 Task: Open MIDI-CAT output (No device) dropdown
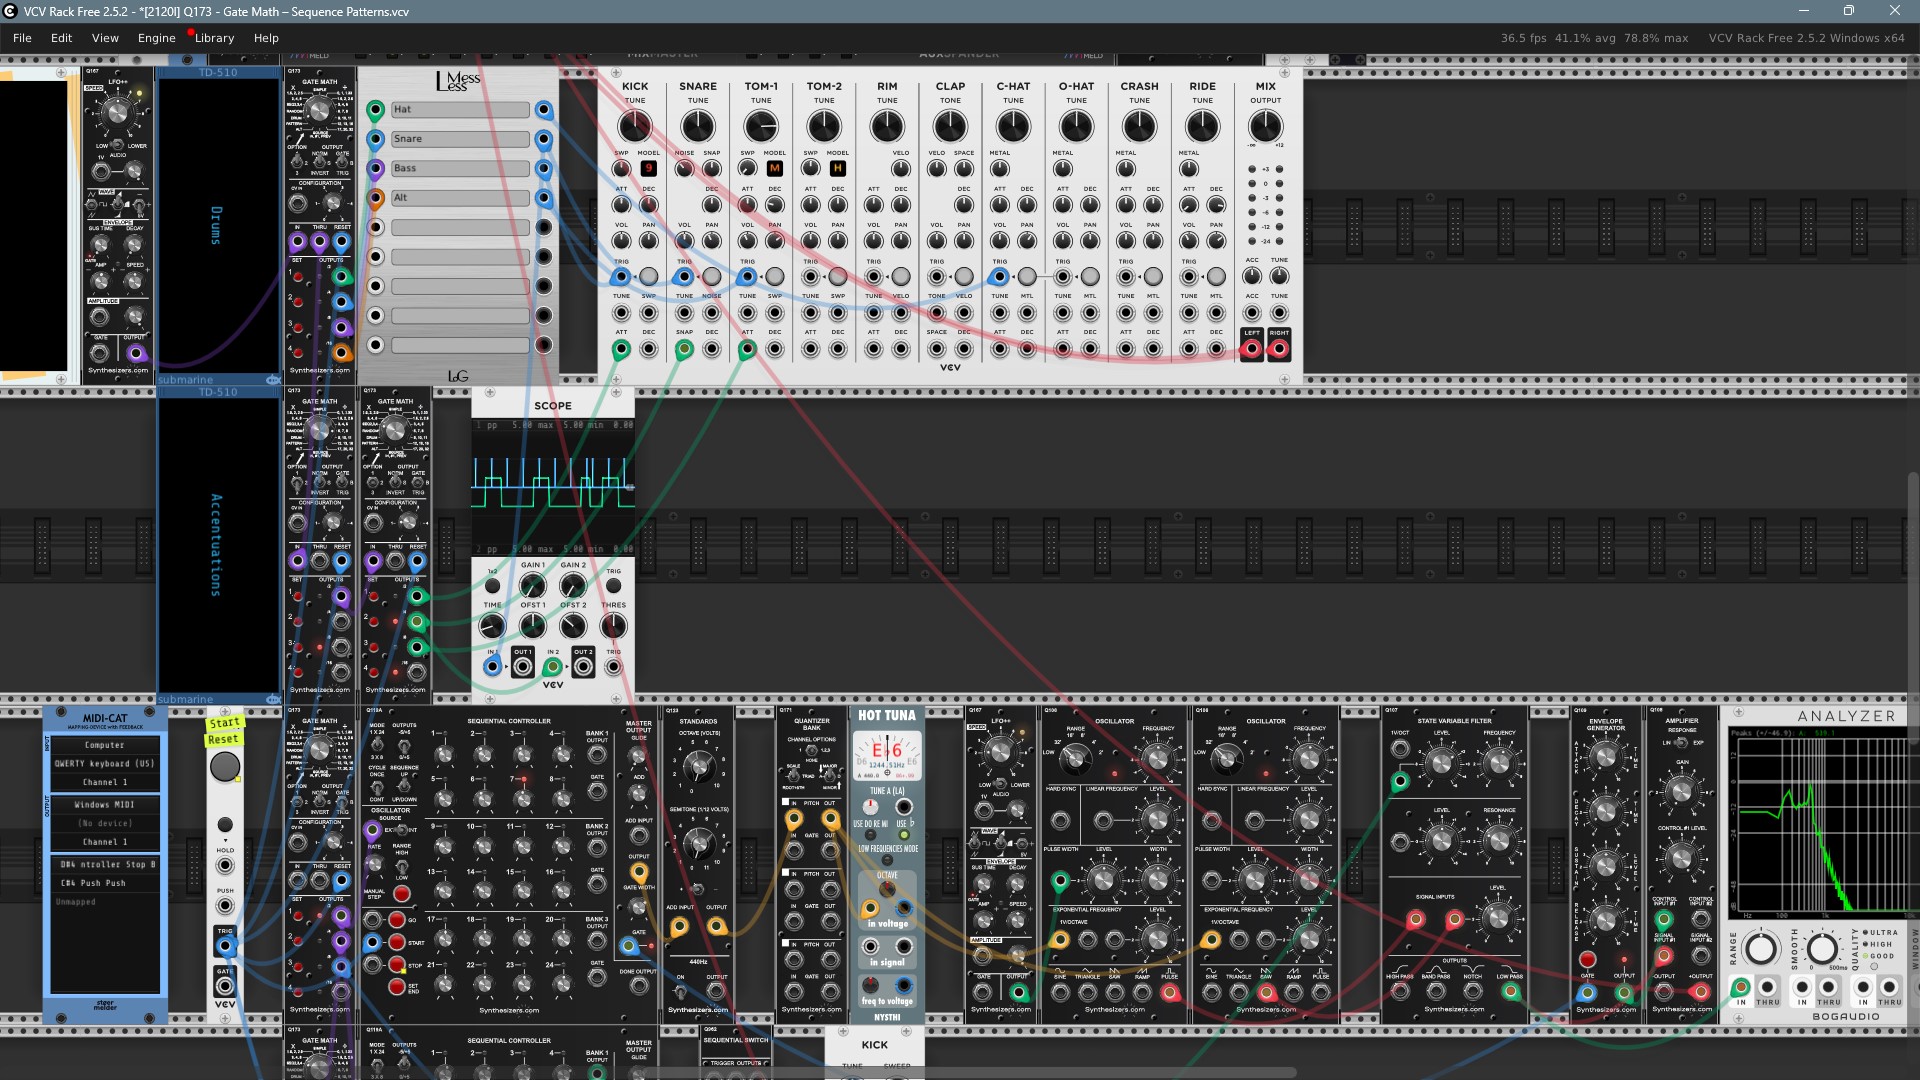105,823
